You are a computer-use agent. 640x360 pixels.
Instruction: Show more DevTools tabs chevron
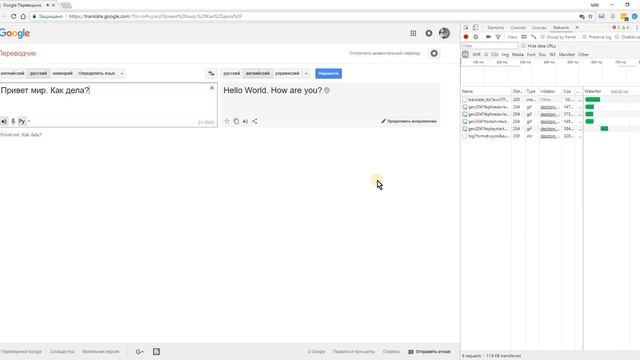[577, 27]
